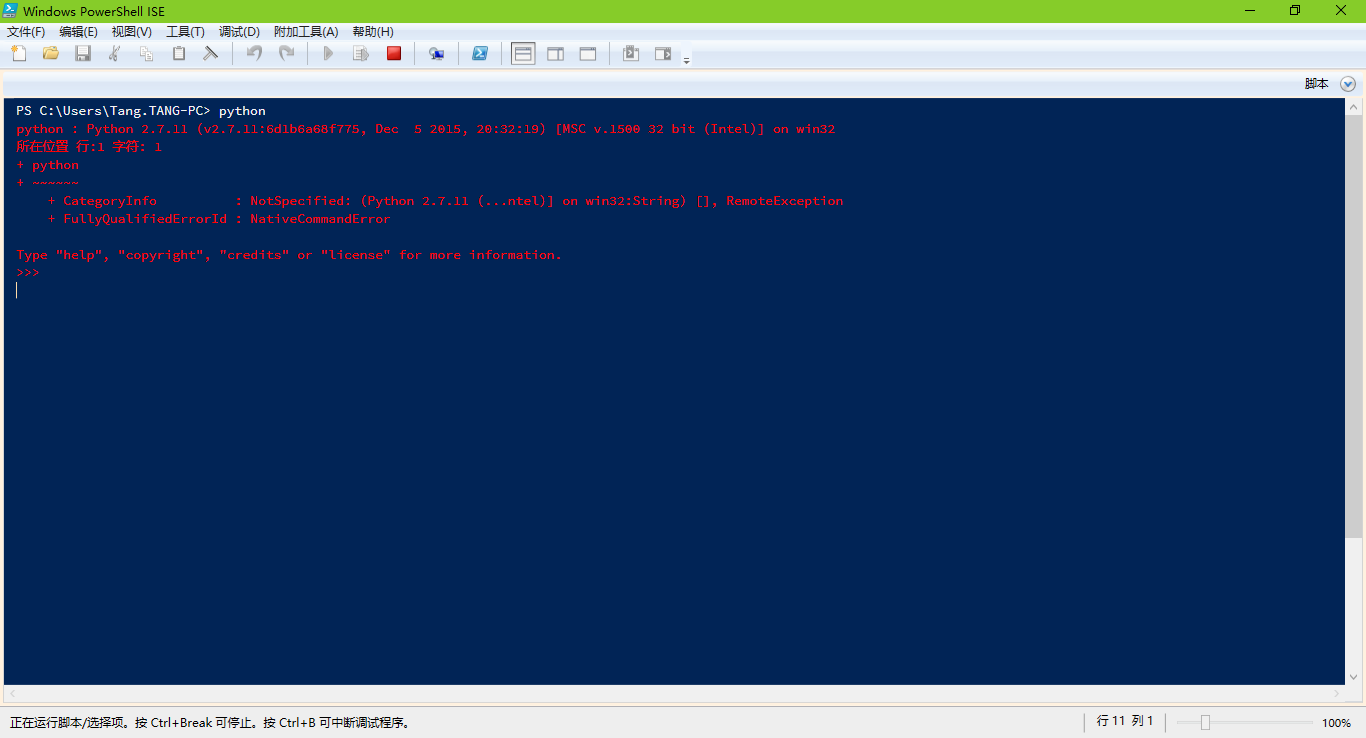Click PowerShell ISE title bar app icon
Image resolution: width=1366 pixels, height=738 pixels.
[11, 11]
